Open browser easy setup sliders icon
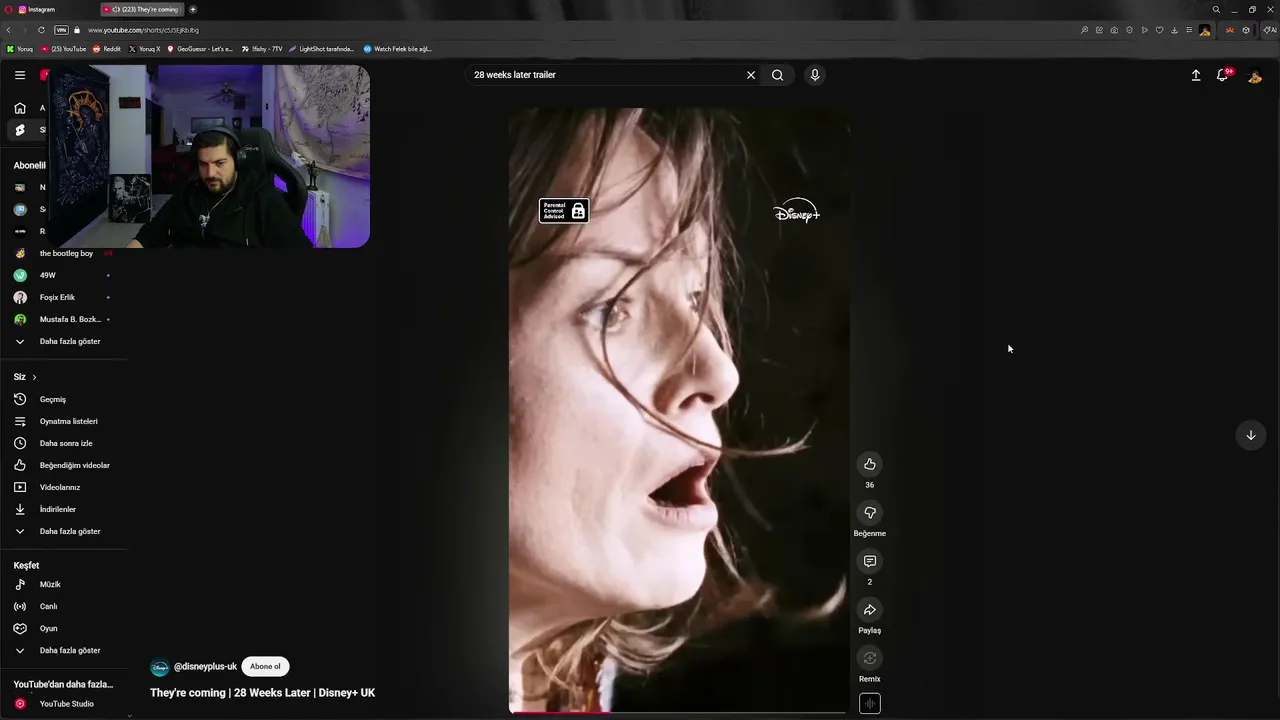This screenshot has height=720, width=1280. (x=1189, y=30)
